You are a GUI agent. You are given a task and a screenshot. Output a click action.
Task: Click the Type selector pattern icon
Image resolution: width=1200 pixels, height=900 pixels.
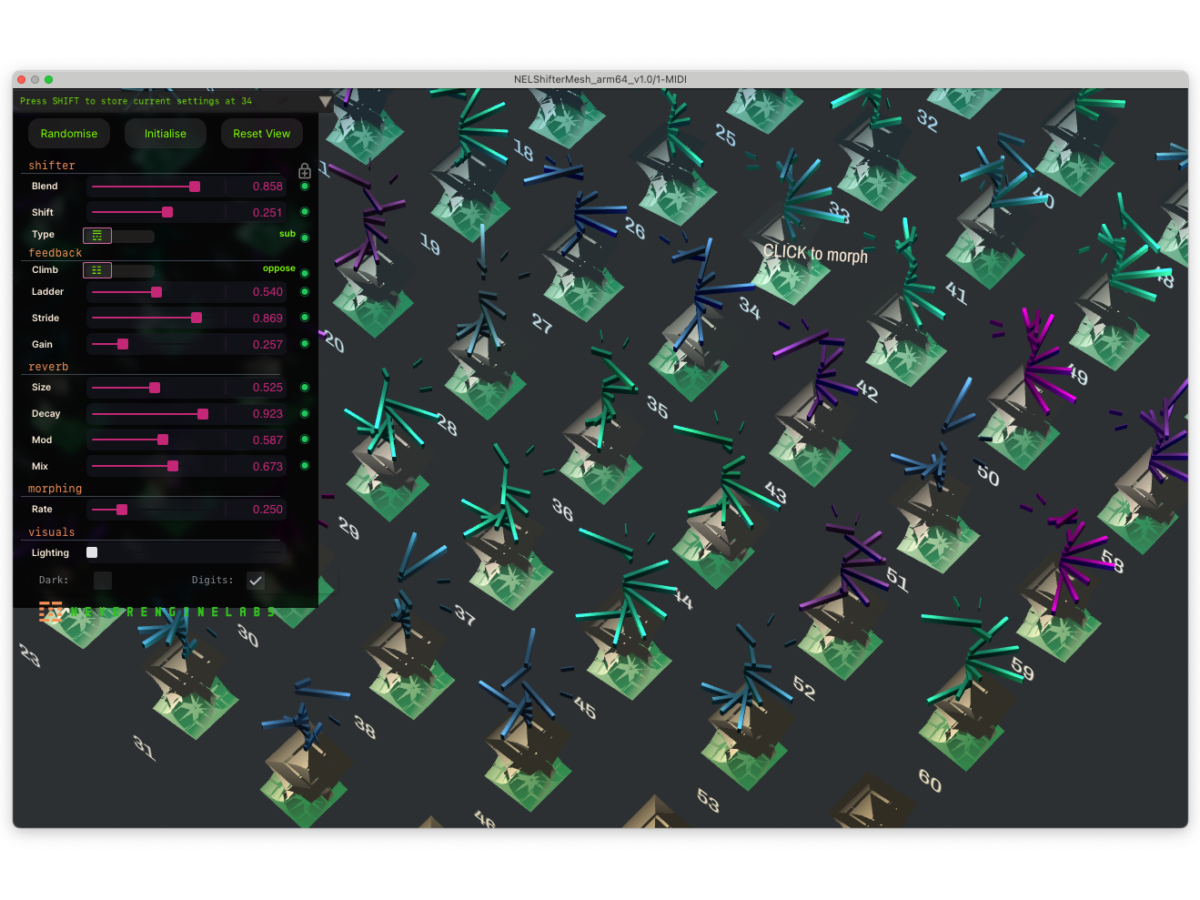tap(97, 235)
